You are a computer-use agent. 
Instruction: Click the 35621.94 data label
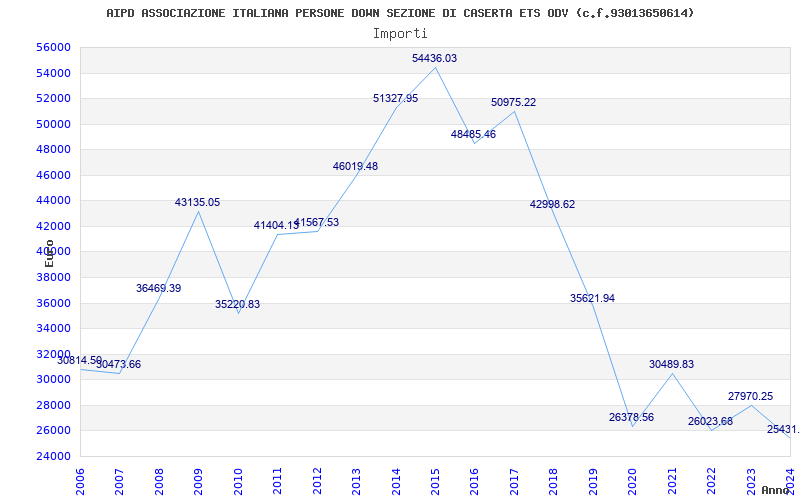[592, 298]
